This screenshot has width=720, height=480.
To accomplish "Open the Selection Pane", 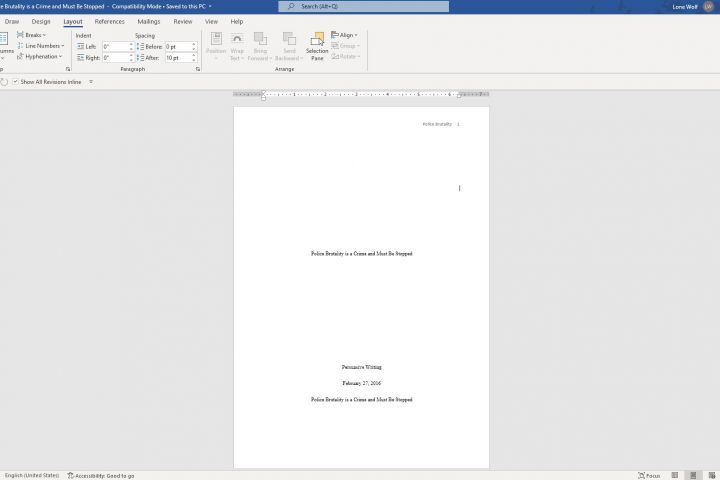I will pyautogui.click(x=317, y=46).
